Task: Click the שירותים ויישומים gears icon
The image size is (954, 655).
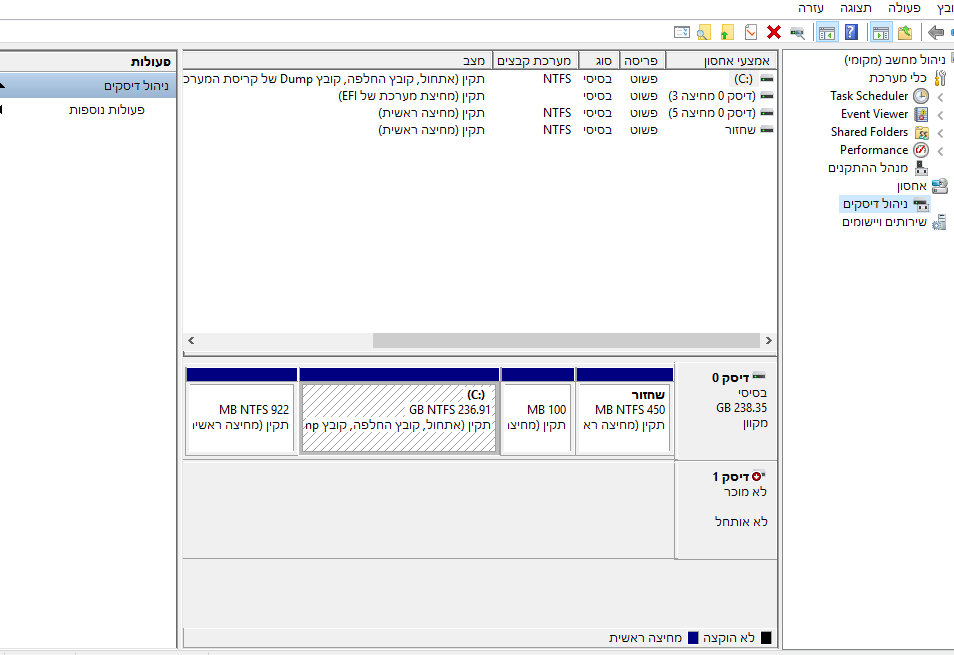Action: click(939, 222)
